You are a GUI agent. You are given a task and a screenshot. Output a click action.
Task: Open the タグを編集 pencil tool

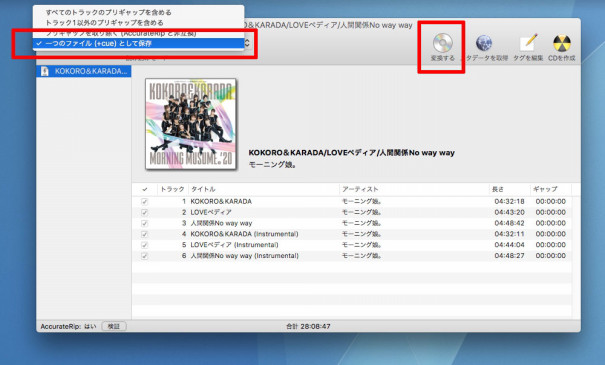528,43
